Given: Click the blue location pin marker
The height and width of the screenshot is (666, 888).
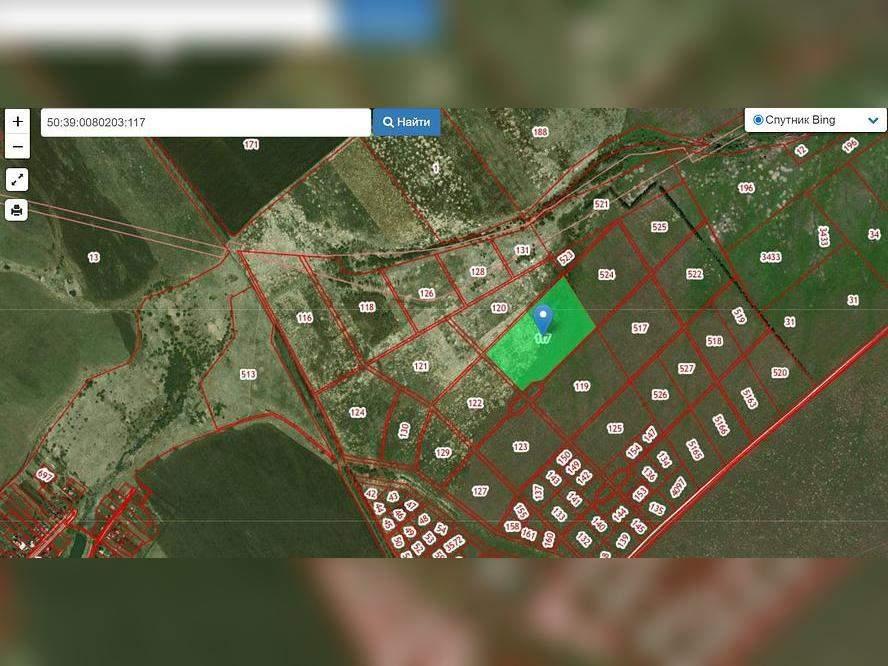Looking at the screenshot, I should coord(543,319).
